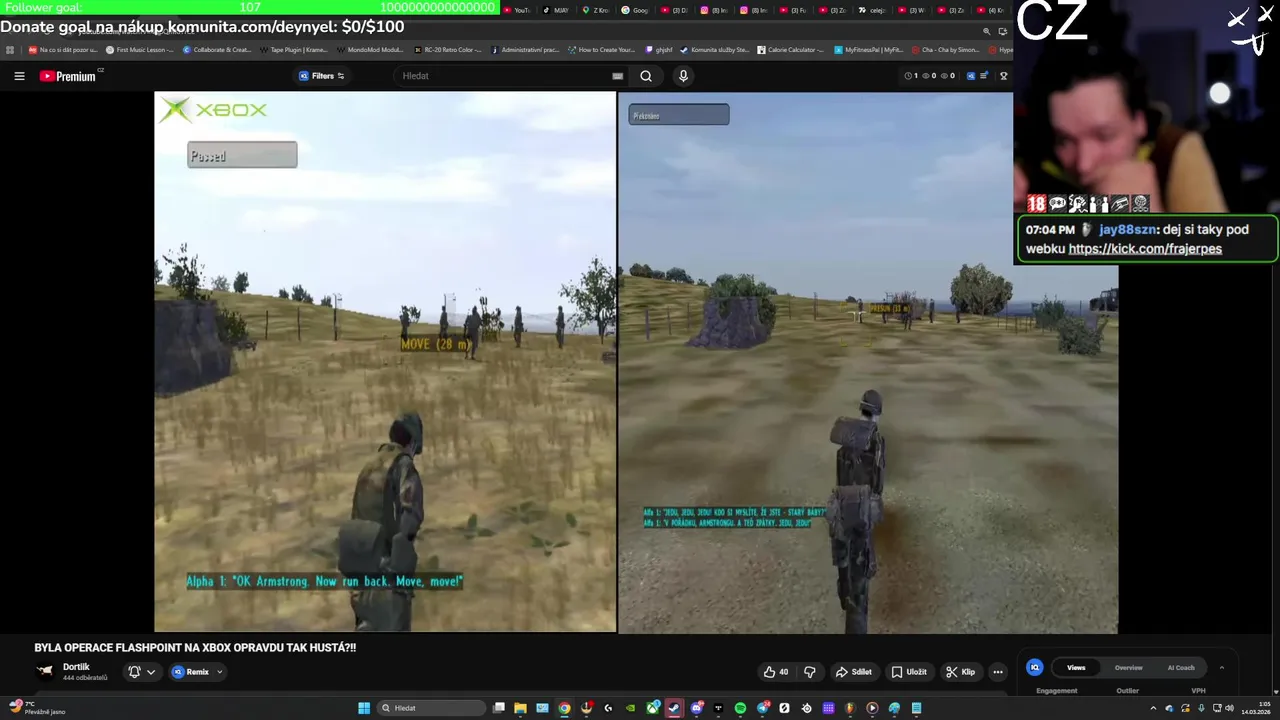The image size is (1280, 720).
Task: Toggle the notification bell for Dortlik
Action: 135,672
